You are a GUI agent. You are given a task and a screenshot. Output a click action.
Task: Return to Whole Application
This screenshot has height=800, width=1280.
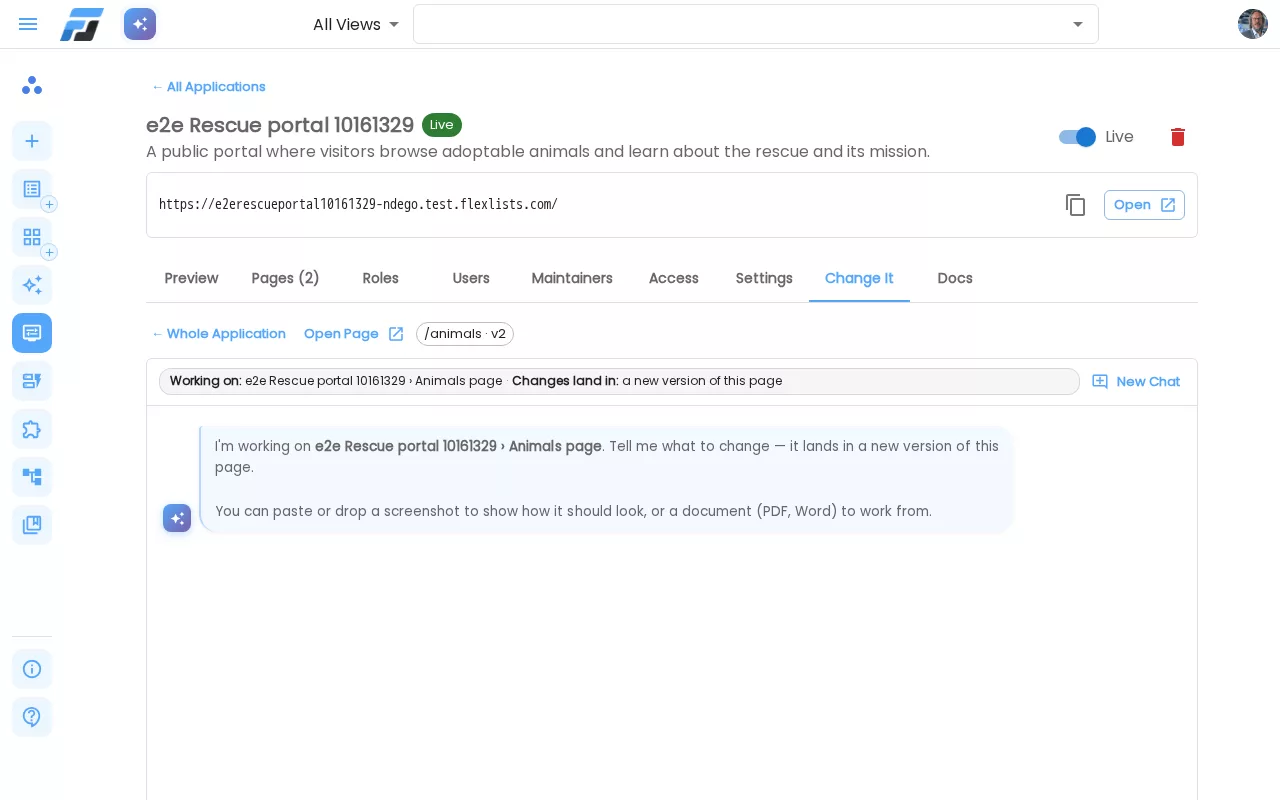click(x=218, y=334)
